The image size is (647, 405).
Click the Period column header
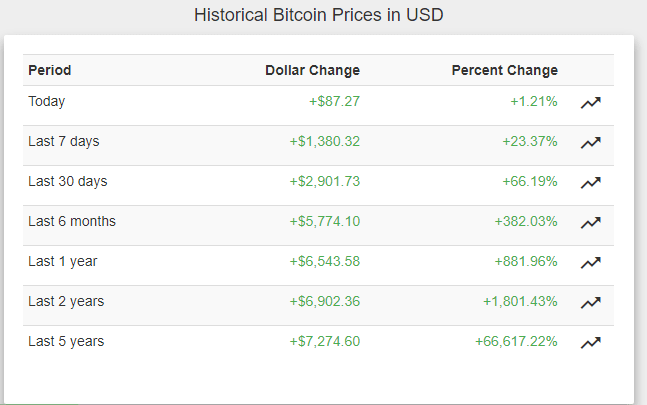[x=50, y=70]
